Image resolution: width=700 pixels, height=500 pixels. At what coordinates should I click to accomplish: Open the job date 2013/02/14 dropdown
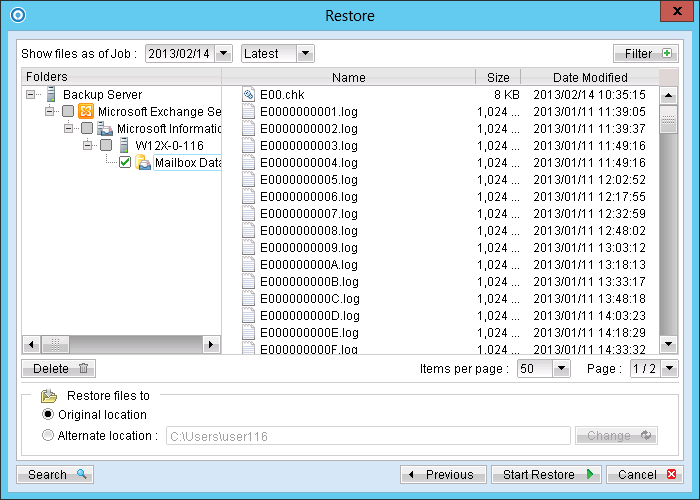(x=224, y=54)
